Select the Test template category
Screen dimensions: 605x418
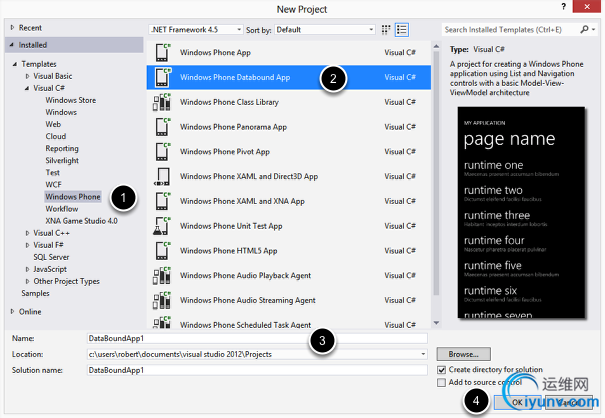click(52, 173)
